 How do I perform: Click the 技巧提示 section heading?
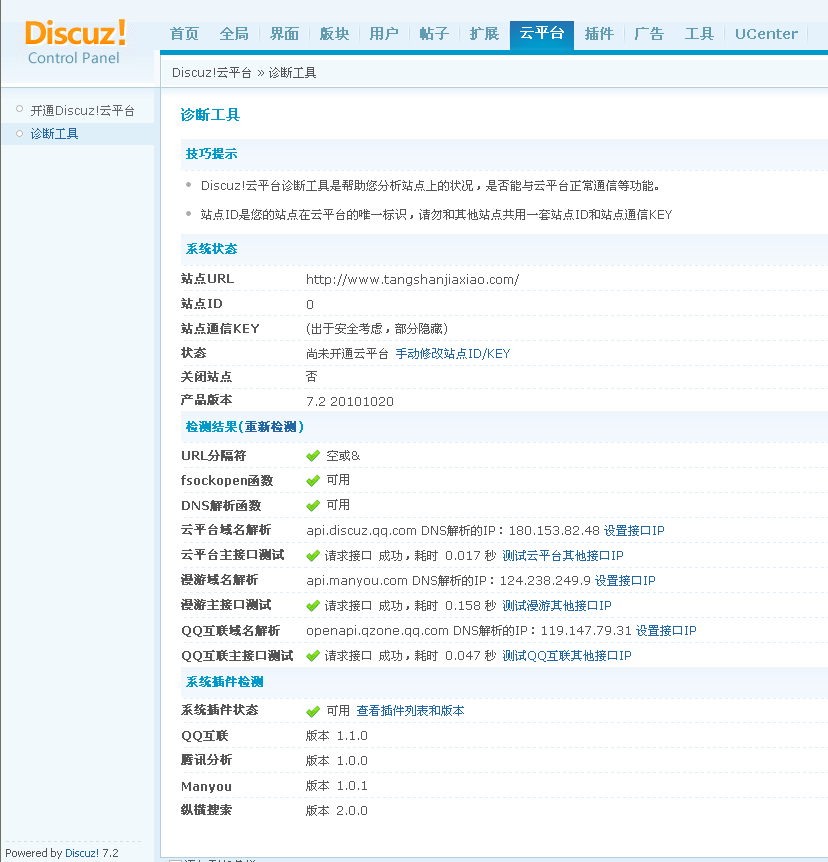coord(211,154)
